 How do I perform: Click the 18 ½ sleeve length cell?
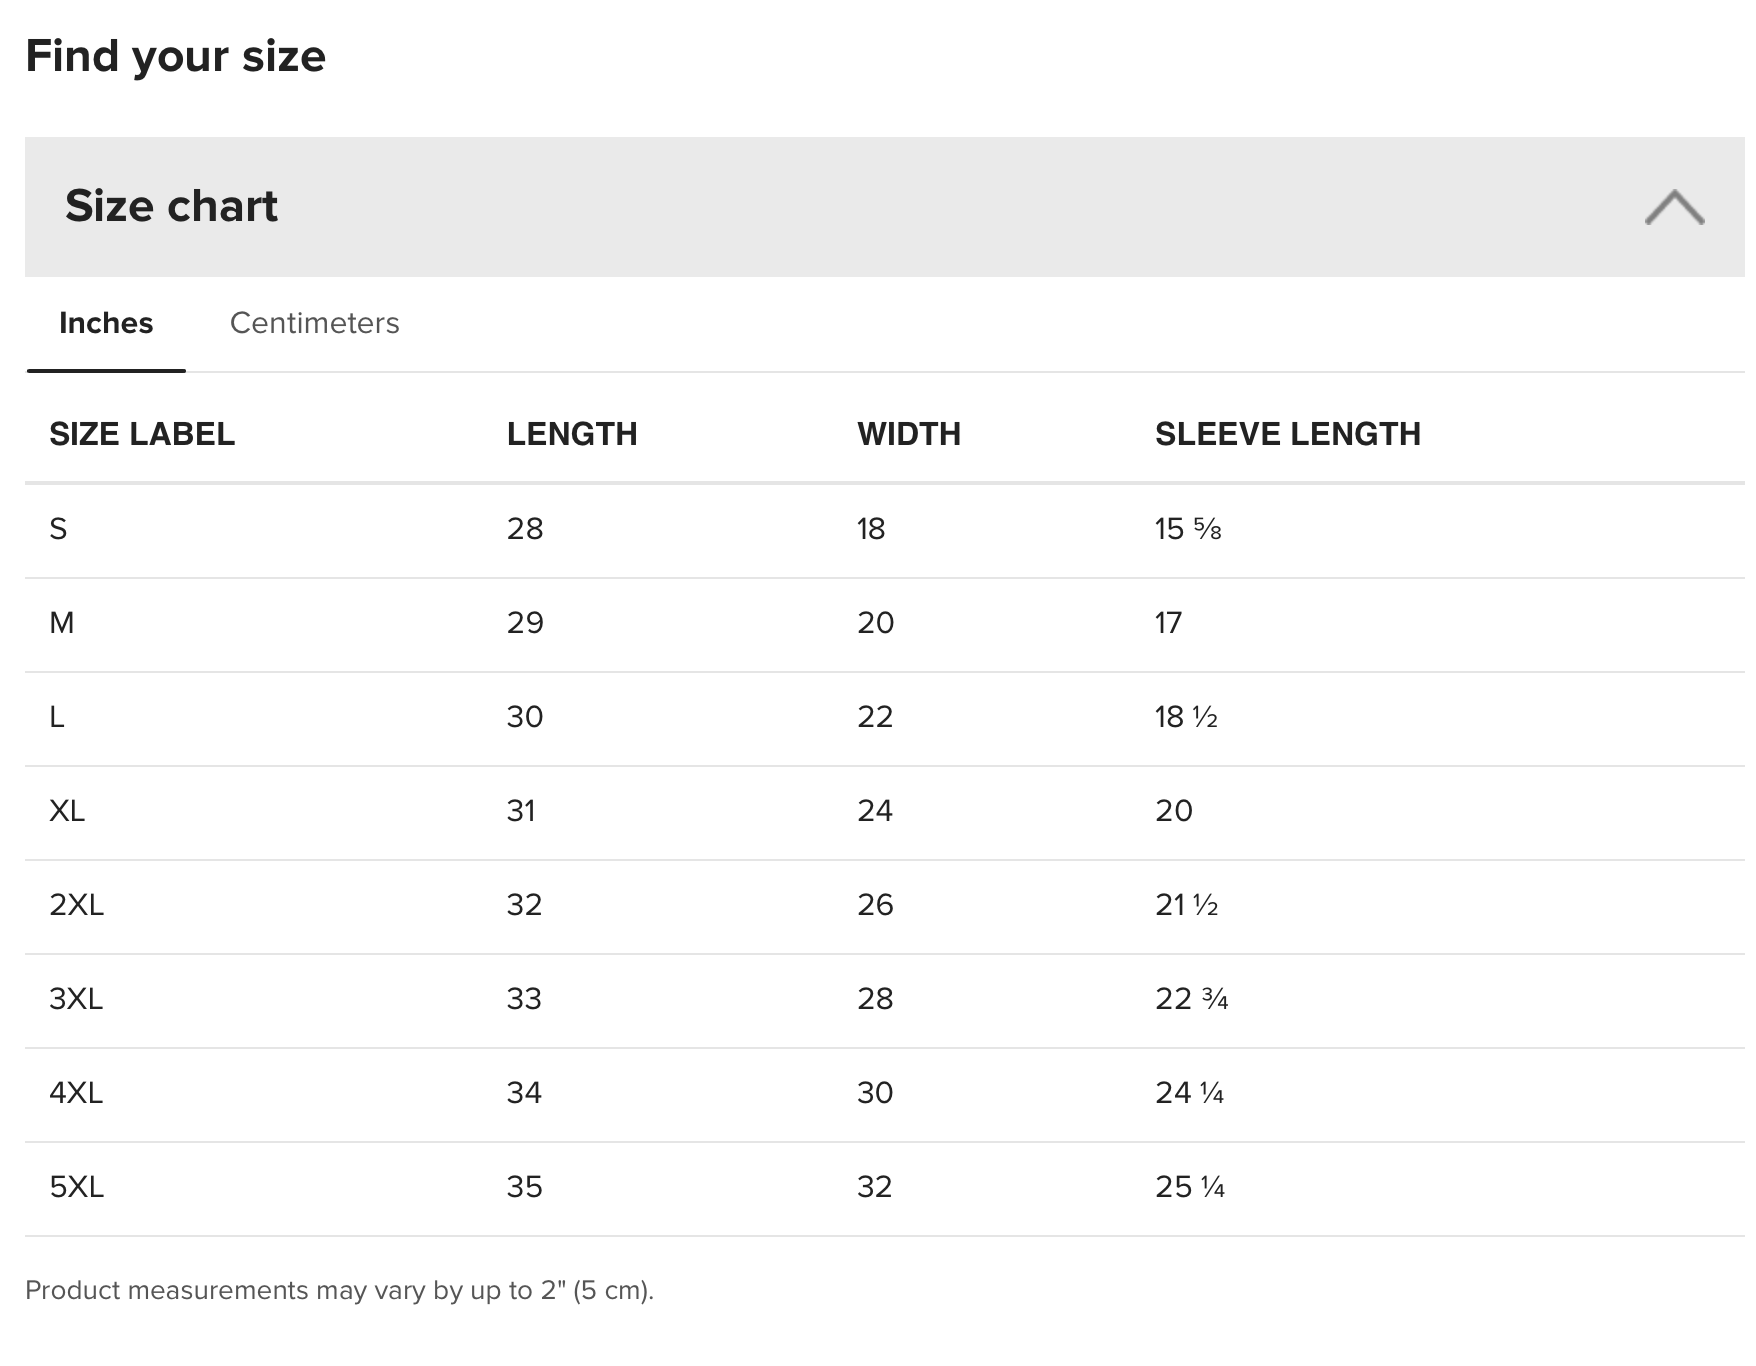pos(1186,717)
